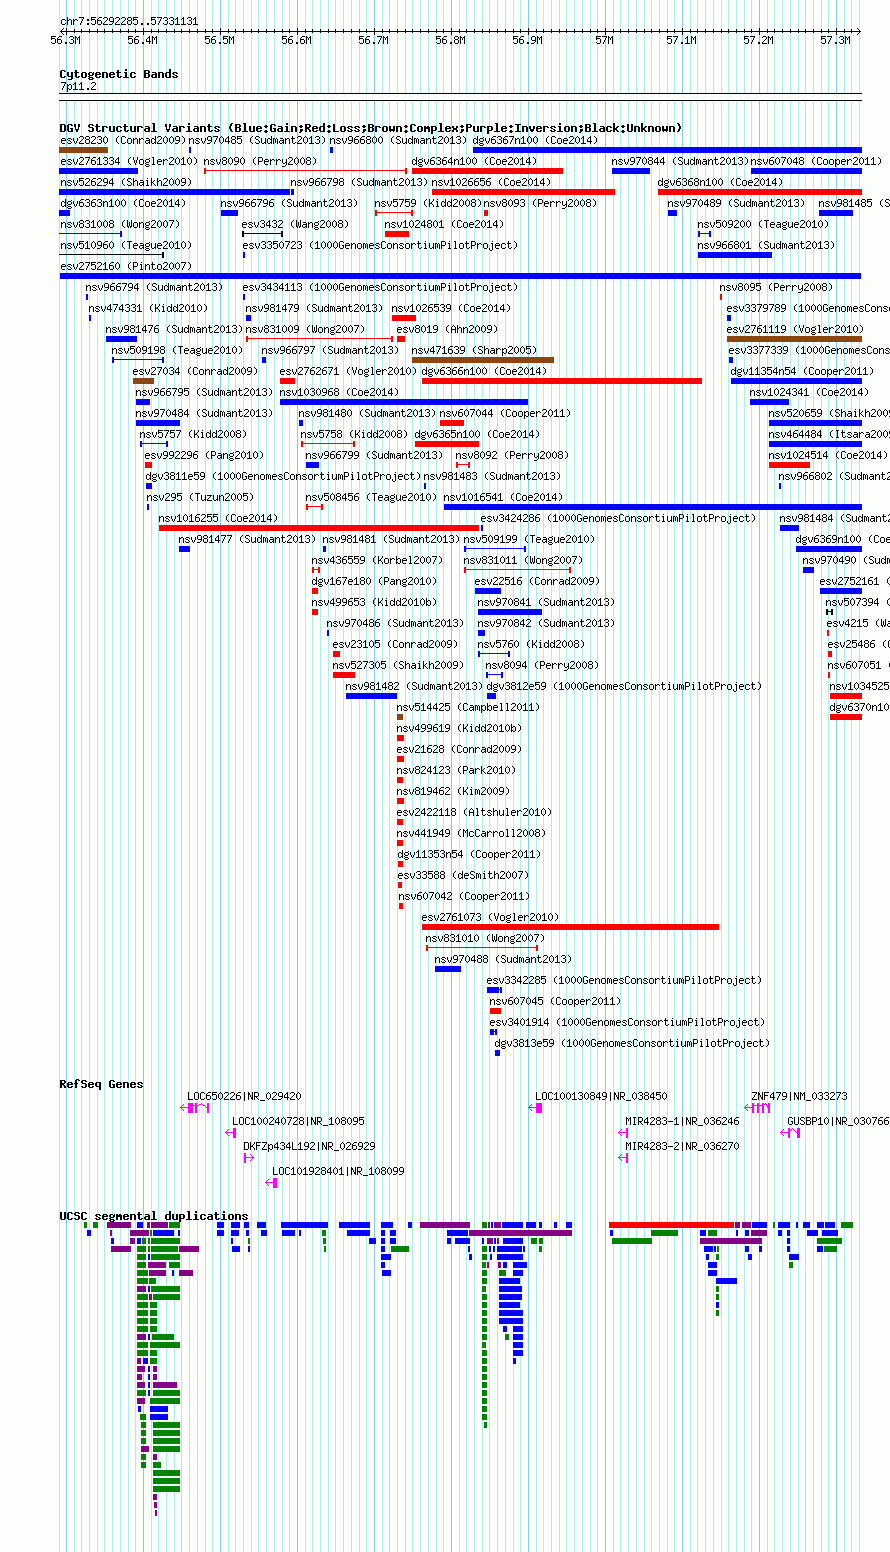890x1552 pixels.
Task: Click the nsv295 (Tuzun2005) label
Action: pos(200,497)
